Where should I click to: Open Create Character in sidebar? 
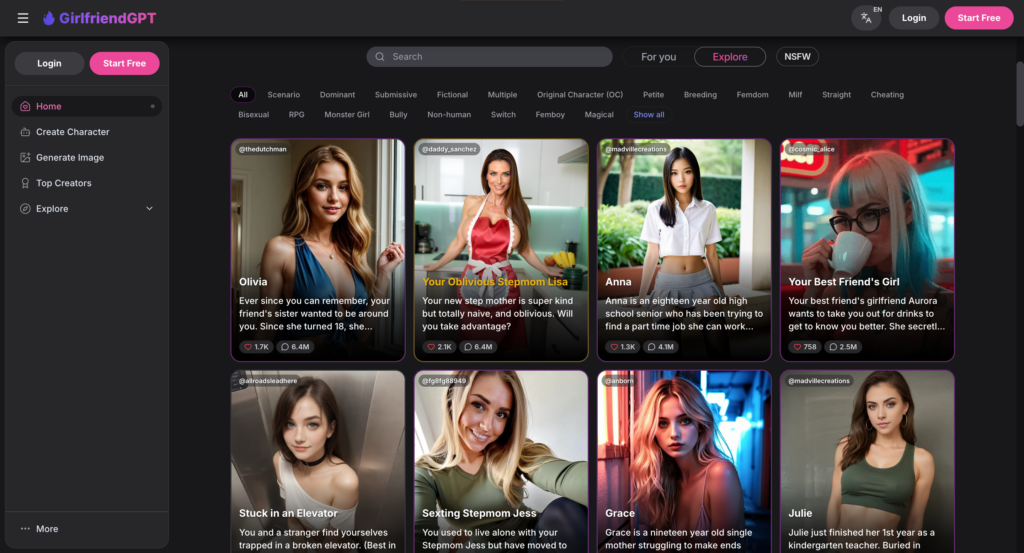(x=87, y=132)
